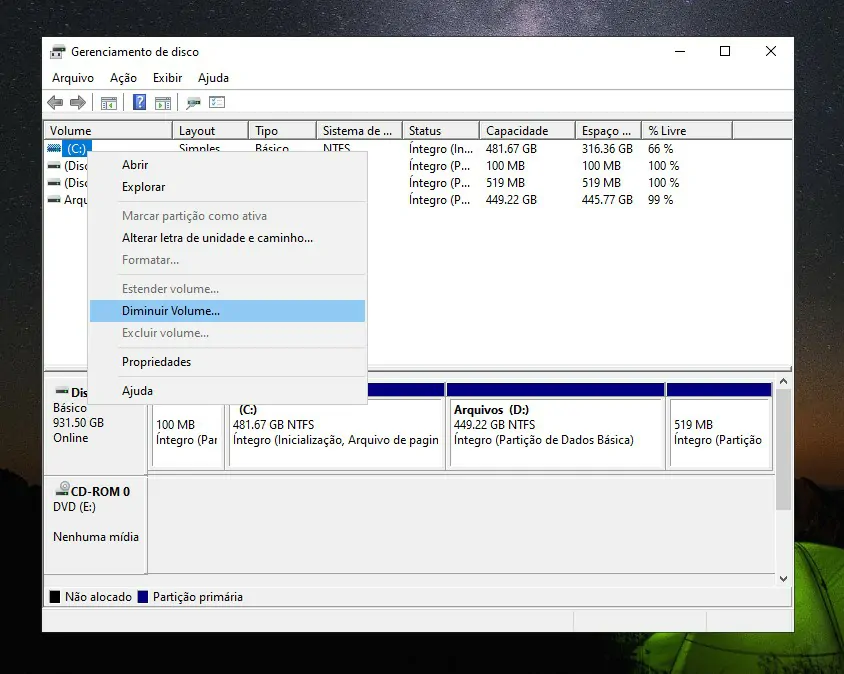Sort by the Capacidade column header
This screenshot has height=674, width=844.
pyautogui.click(x=528, y=131)
